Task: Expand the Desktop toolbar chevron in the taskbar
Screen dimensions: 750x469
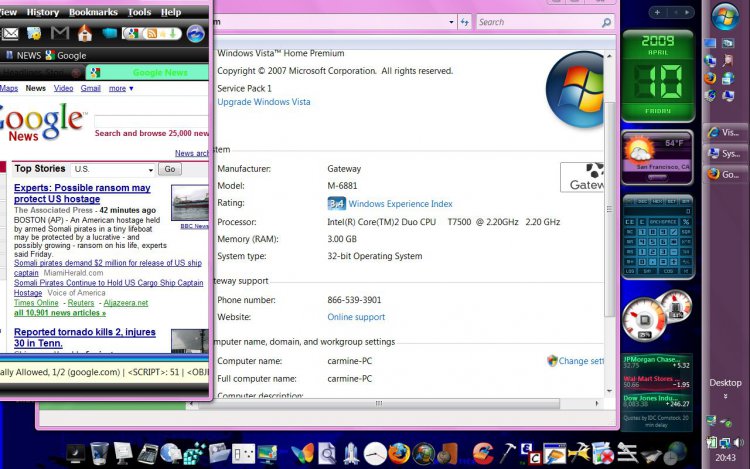Action: 725,396
